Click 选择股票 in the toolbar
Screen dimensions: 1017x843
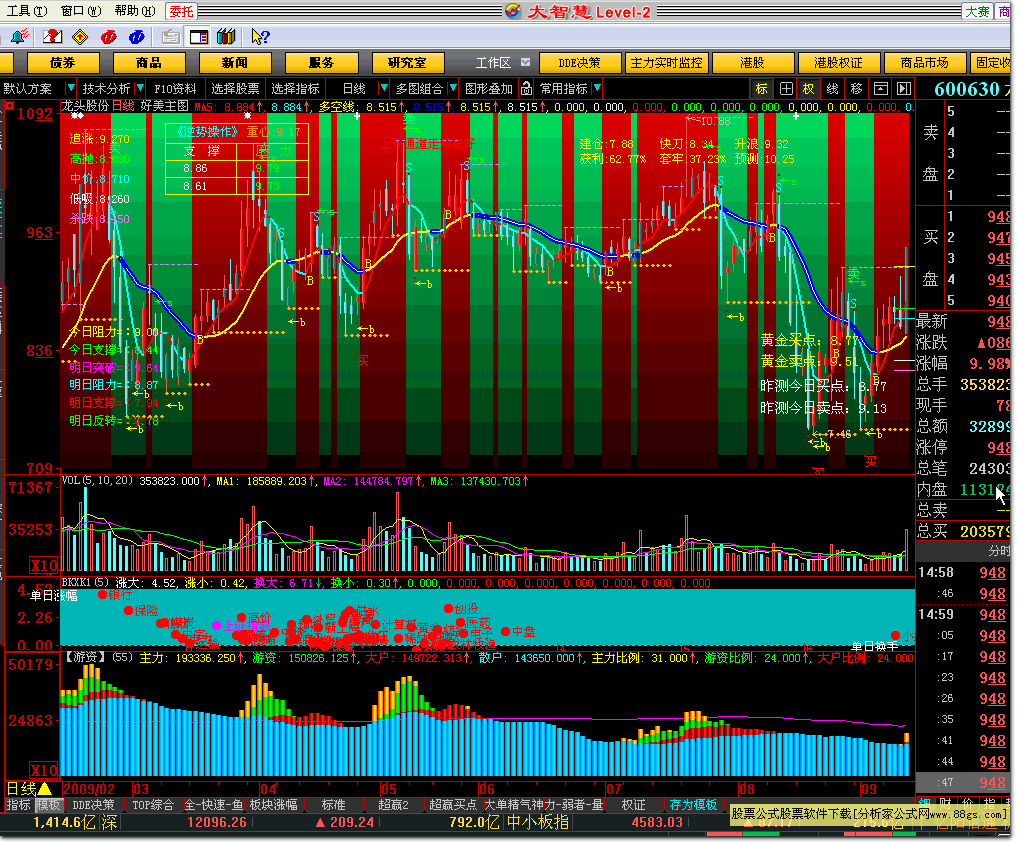pos(235,89)
